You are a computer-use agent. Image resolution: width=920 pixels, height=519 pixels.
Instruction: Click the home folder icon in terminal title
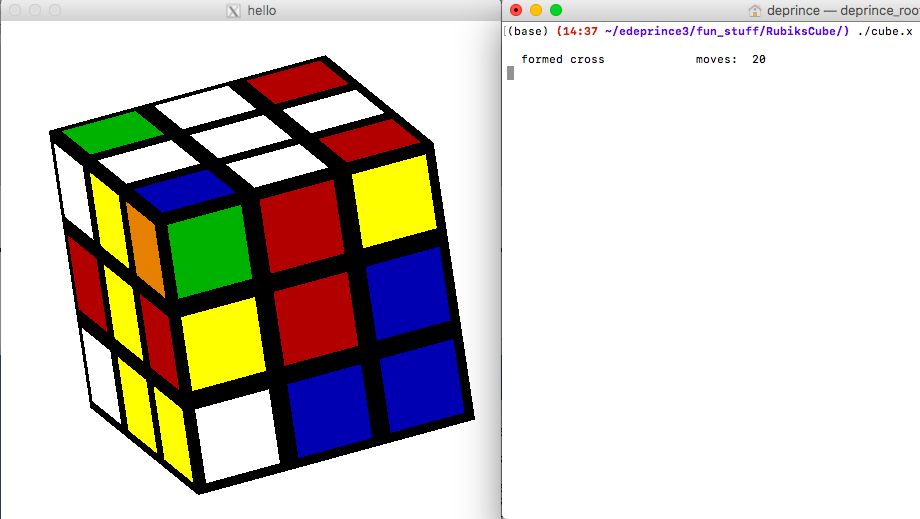point(755,10)
